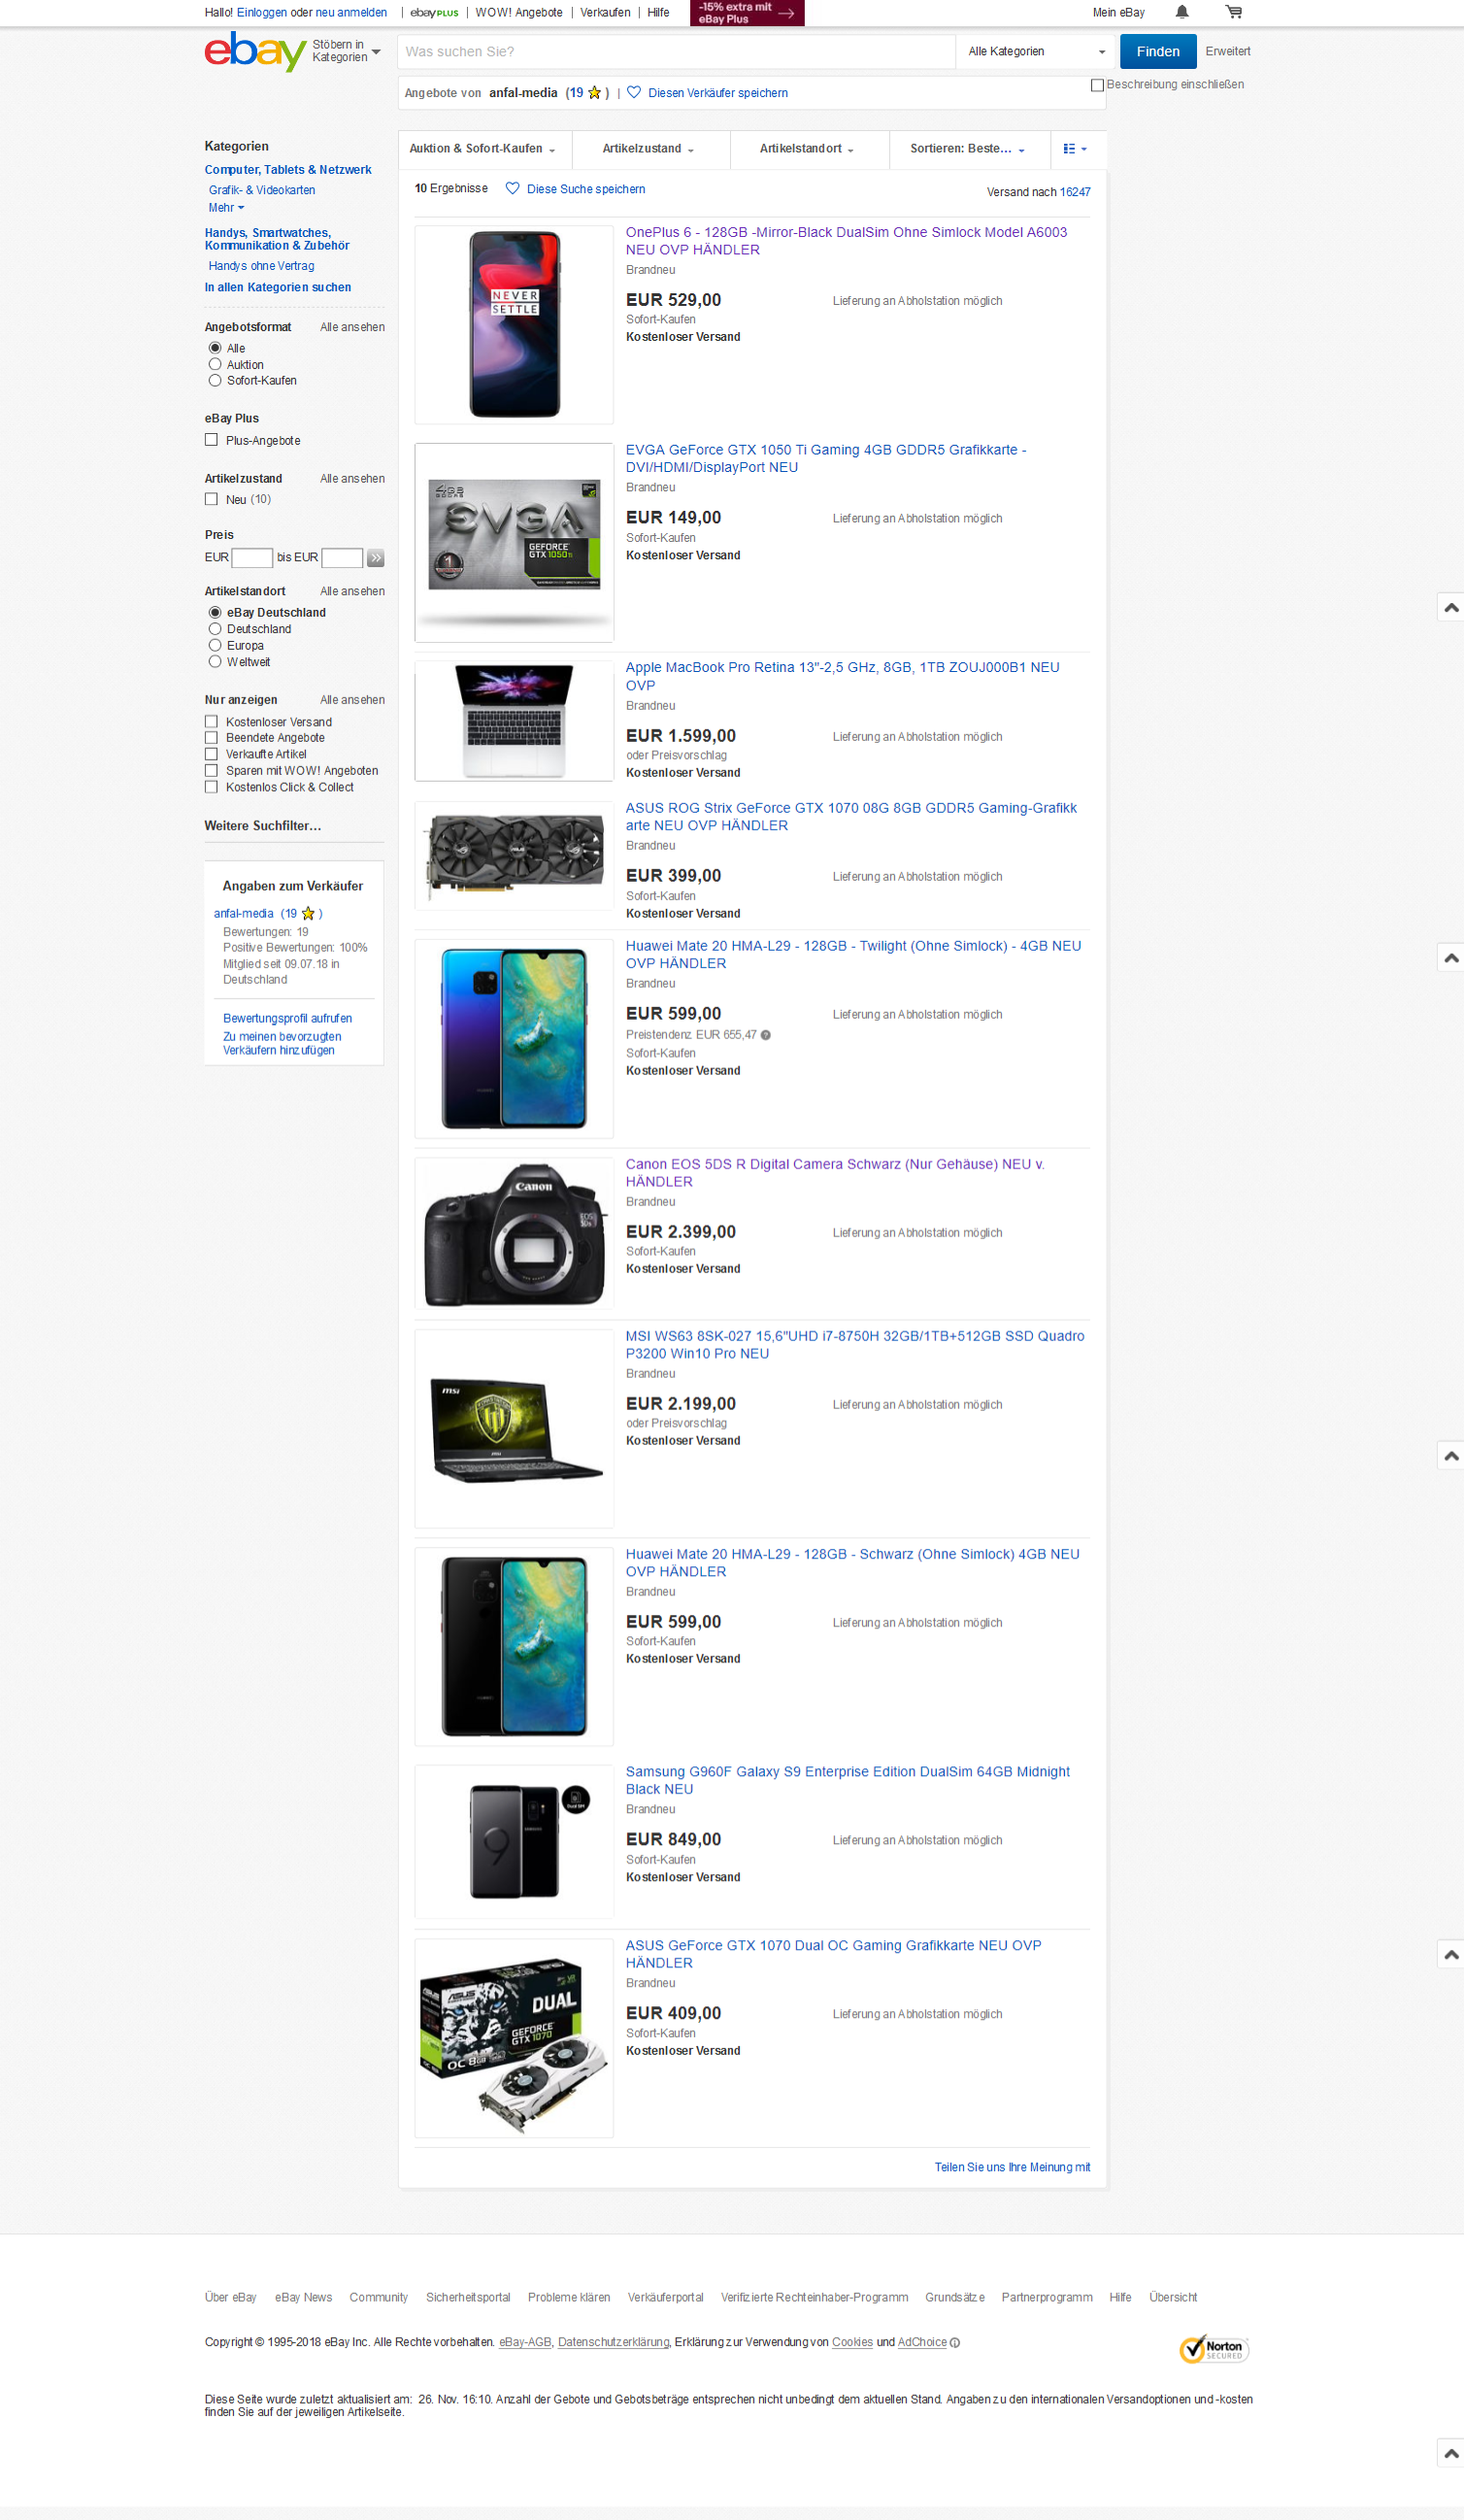Open the list view options icon
This screenshot has height=2520, width=1464.
(1075, 149)
